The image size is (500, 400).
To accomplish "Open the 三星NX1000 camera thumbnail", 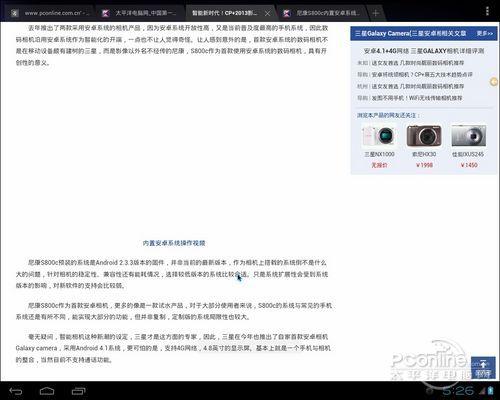I will 379,136.
